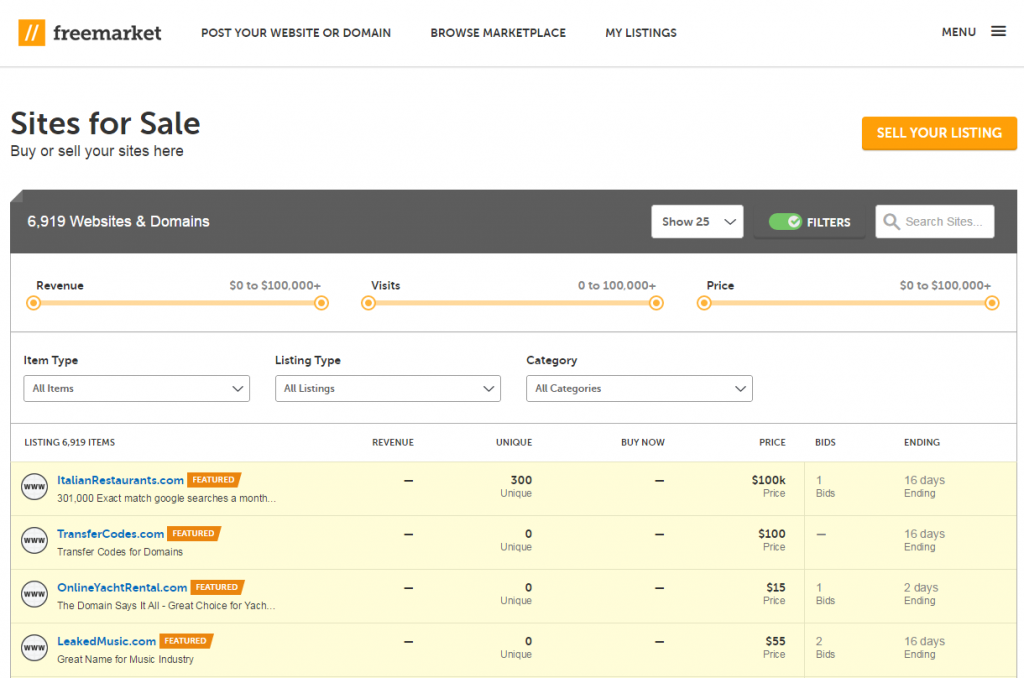Screen dimensions: 1024x678
Task: Click the 'LISTING 6,919 ITEMS' header text
Action: coord(70,442)
